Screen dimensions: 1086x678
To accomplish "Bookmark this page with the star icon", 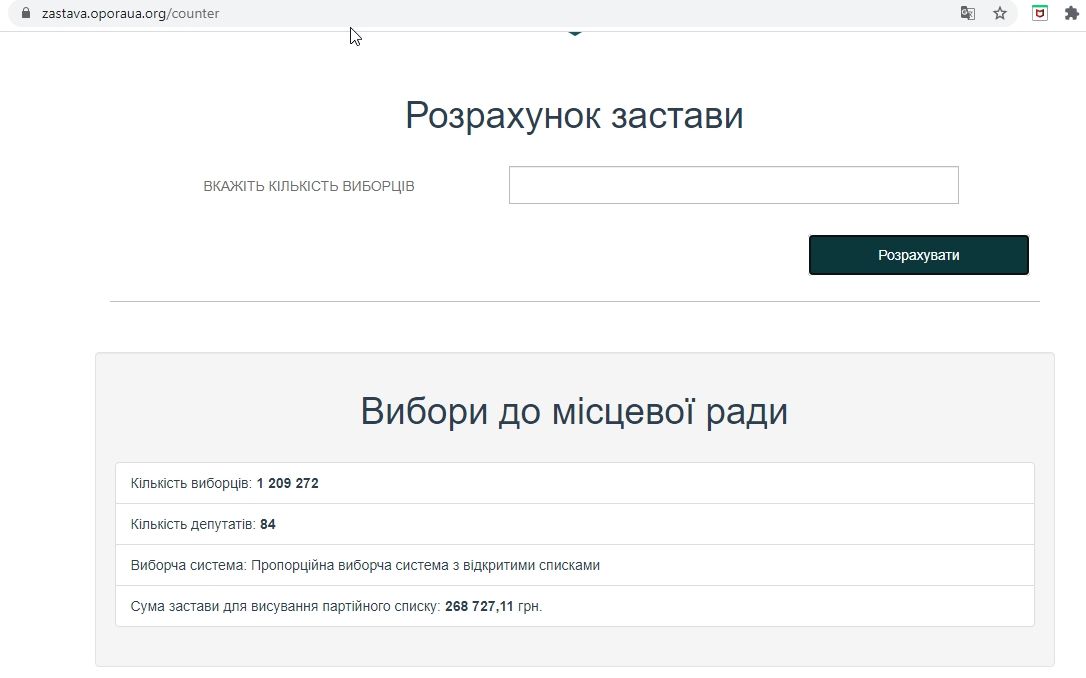I will (999, 14).
